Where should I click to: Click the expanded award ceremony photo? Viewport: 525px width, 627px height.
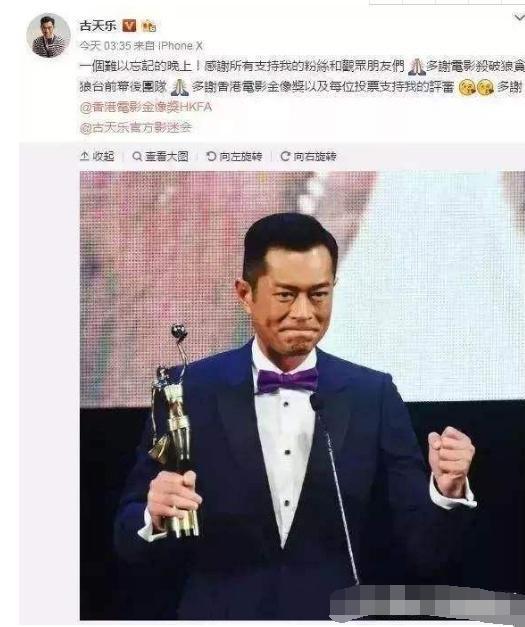tap(302, 395)
